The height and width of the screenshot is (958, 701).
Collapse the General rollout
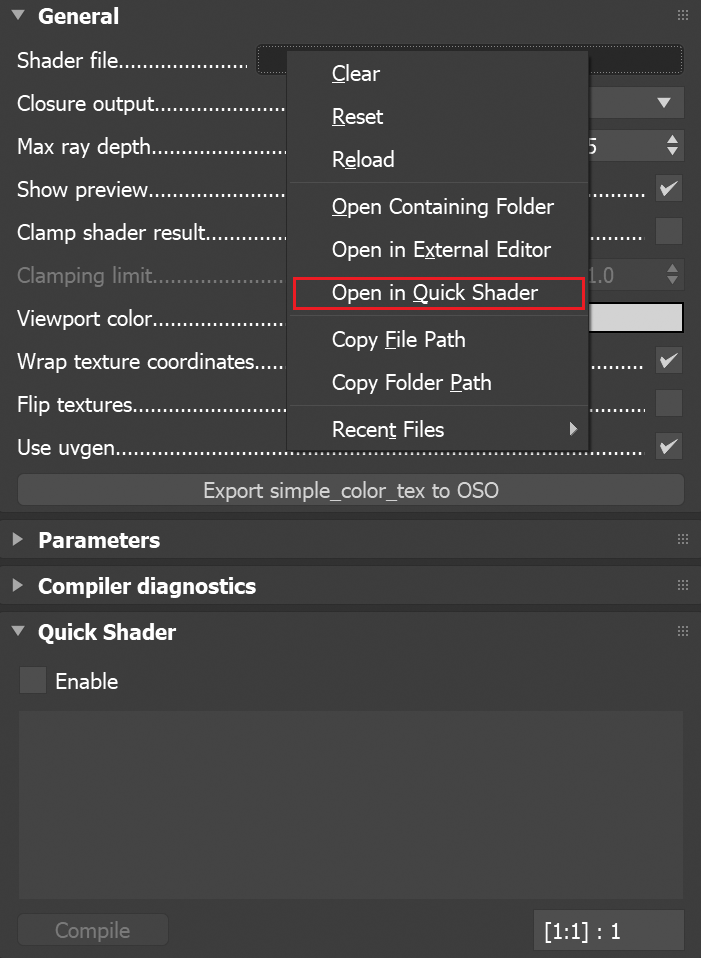pos(16,15)
